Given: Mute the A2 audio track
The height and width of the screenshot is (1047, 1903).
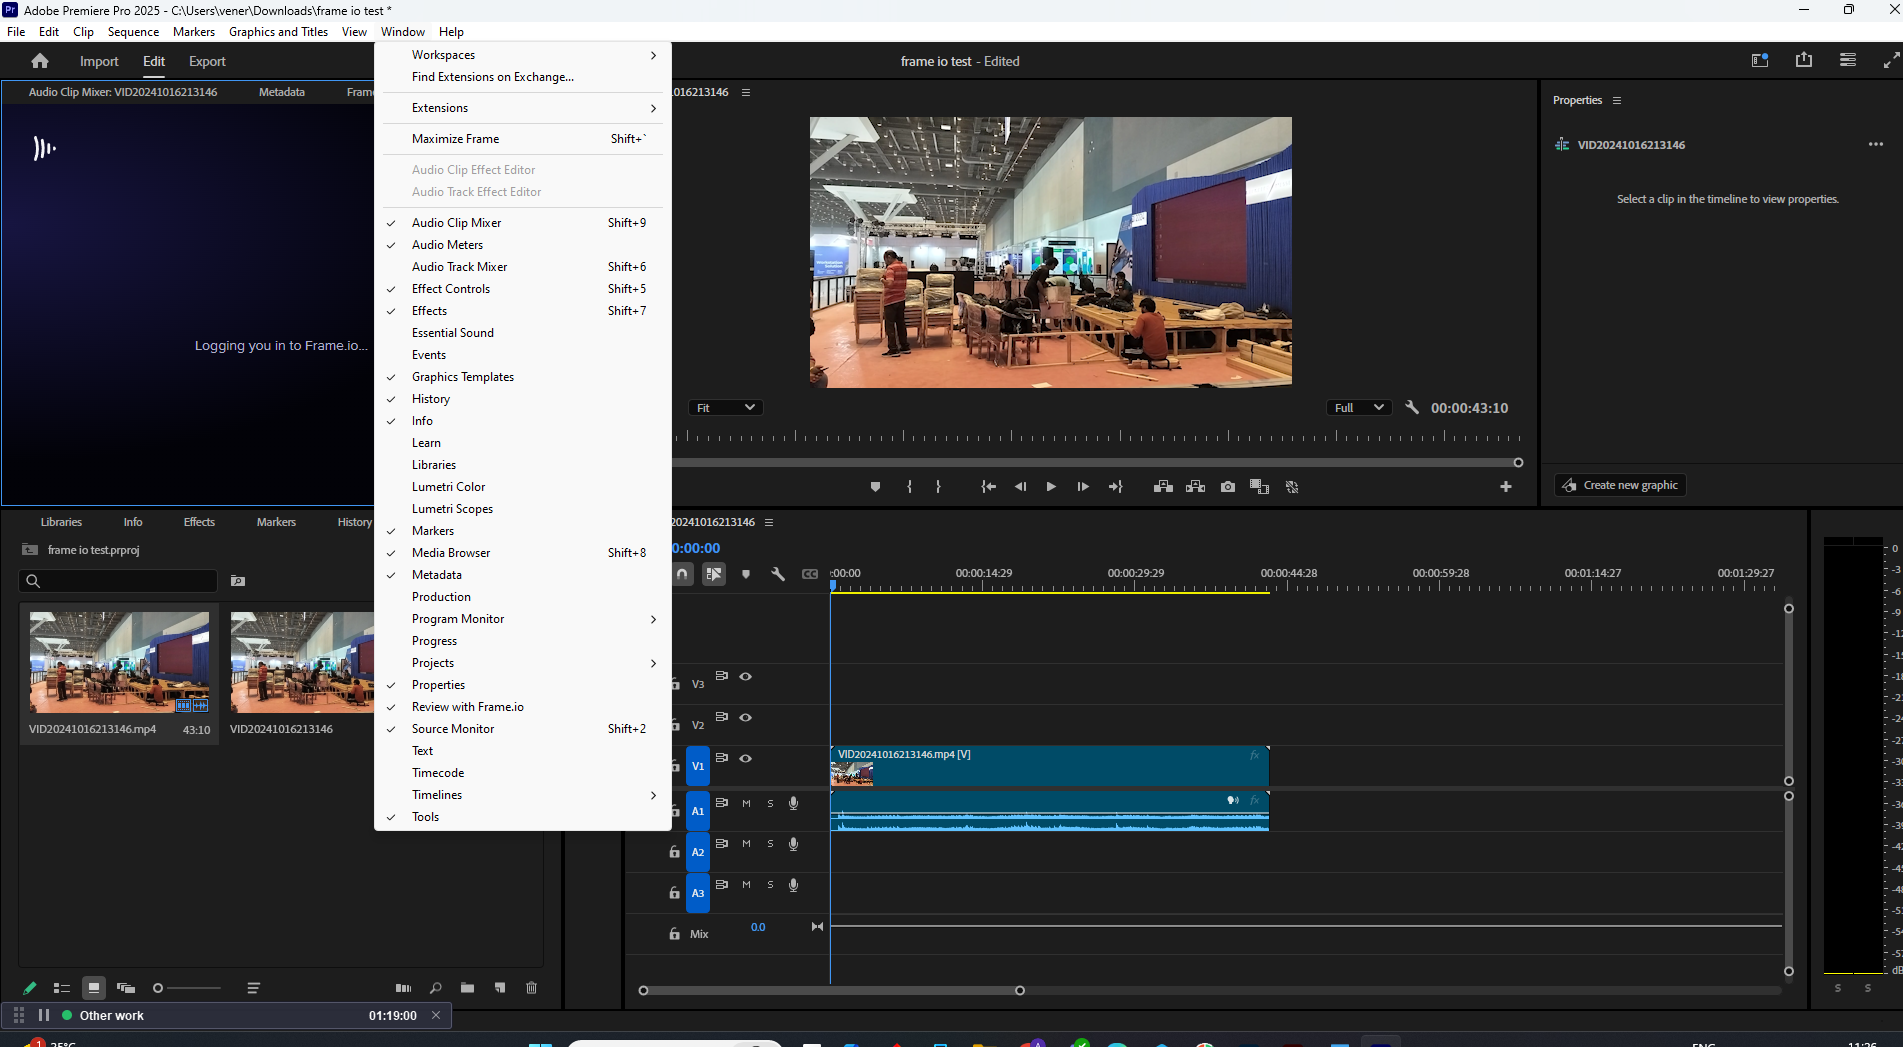Looking at the screenshot, I should (746, 844).
